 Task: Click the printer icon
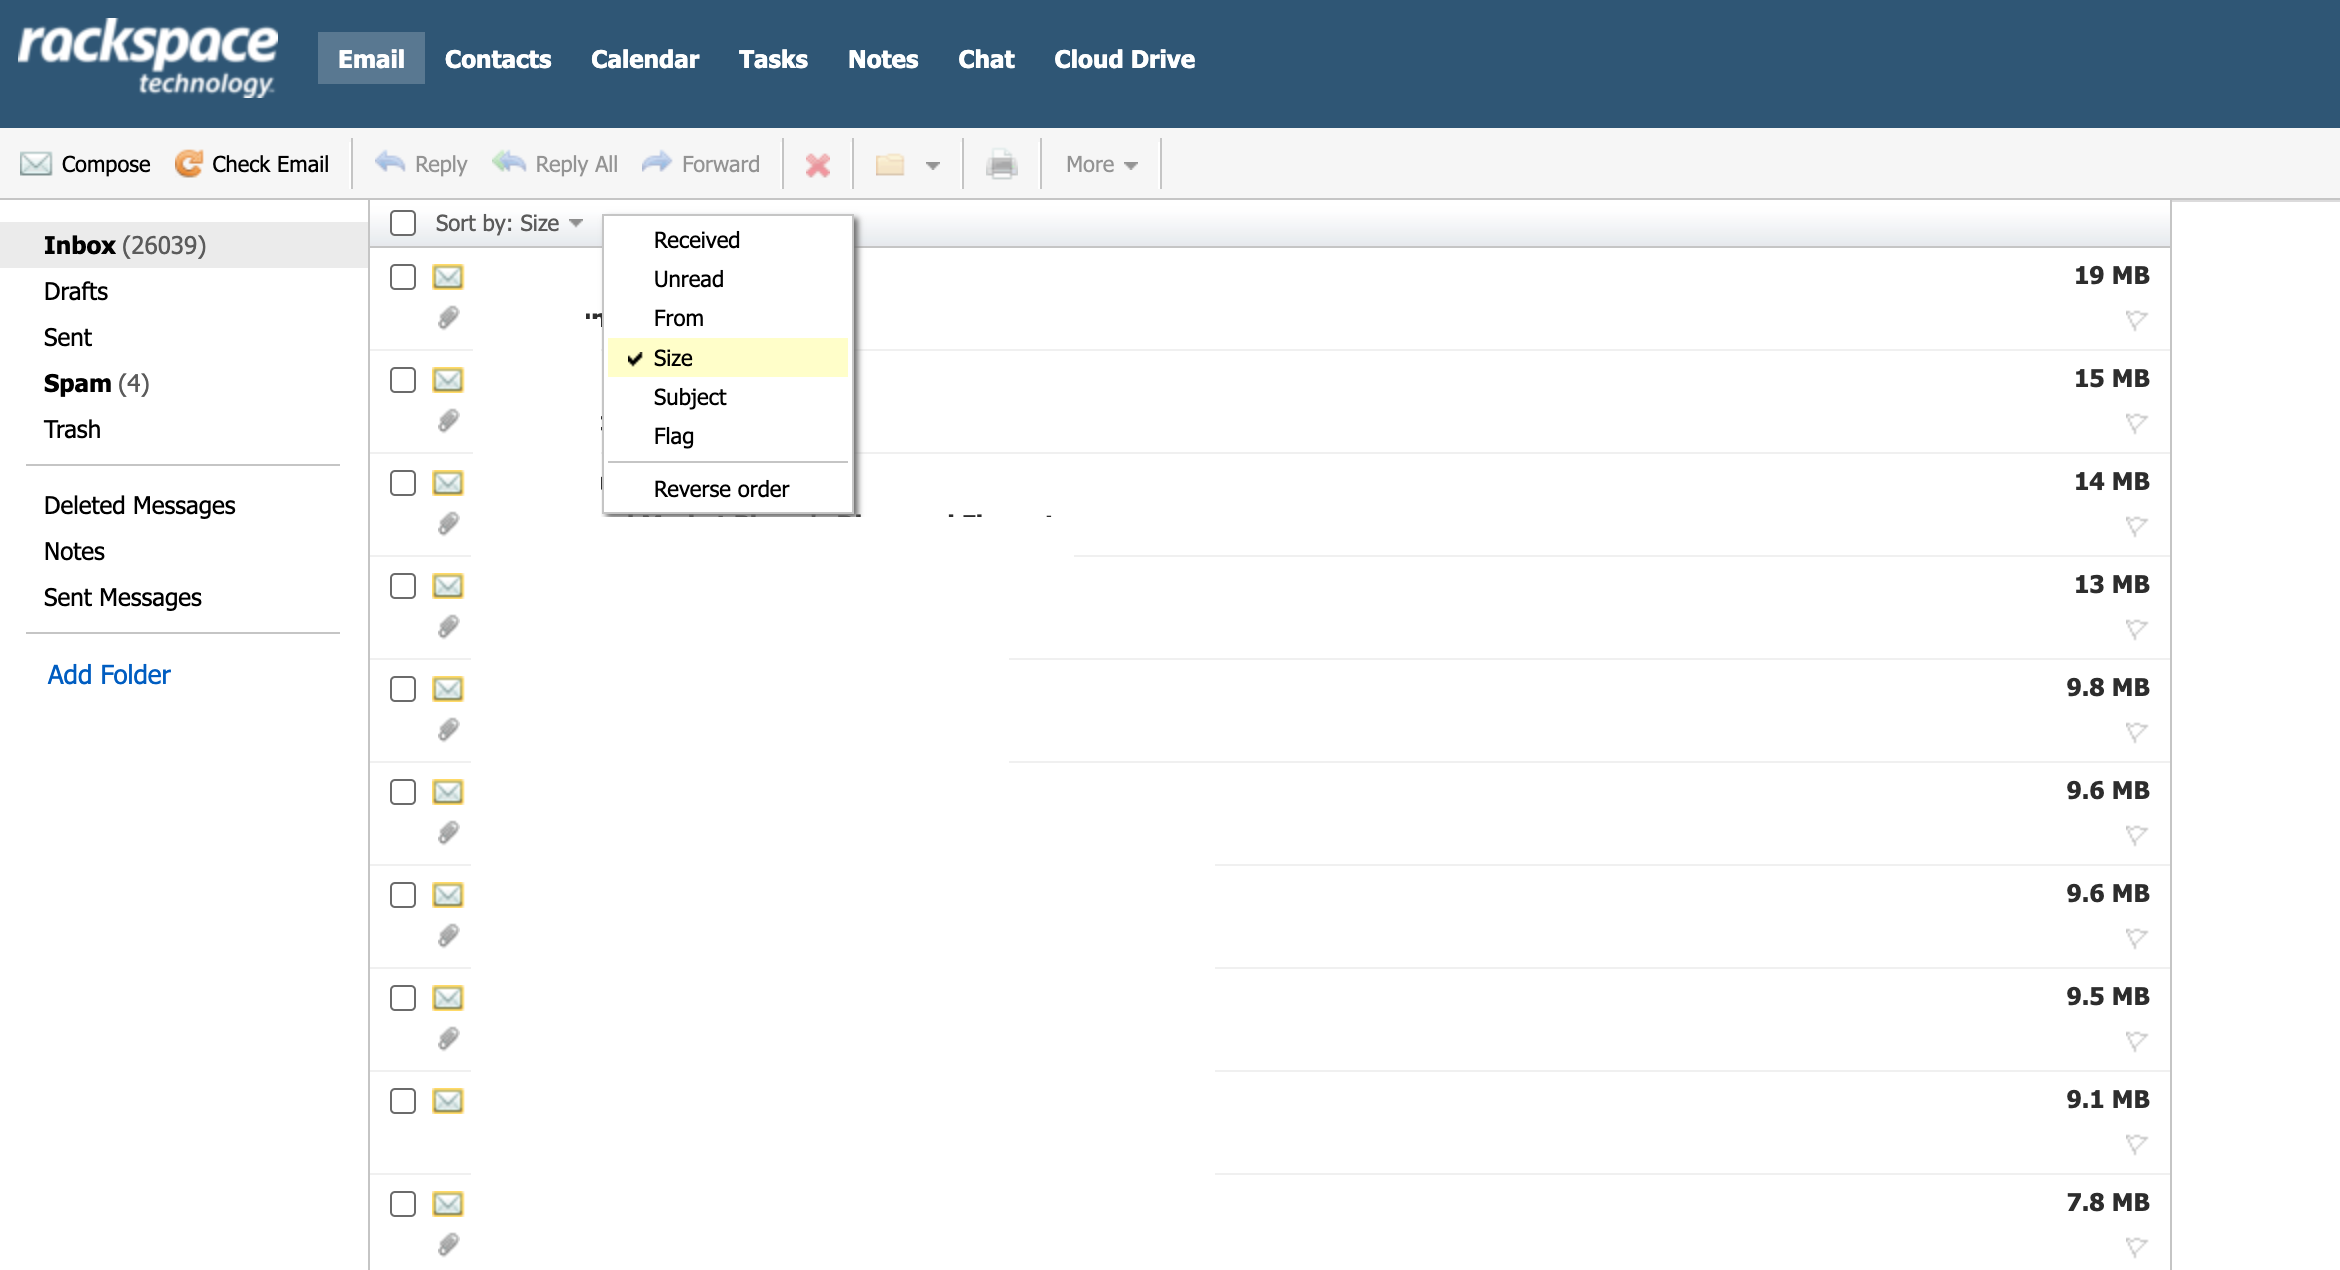(x=1001, y=165)
